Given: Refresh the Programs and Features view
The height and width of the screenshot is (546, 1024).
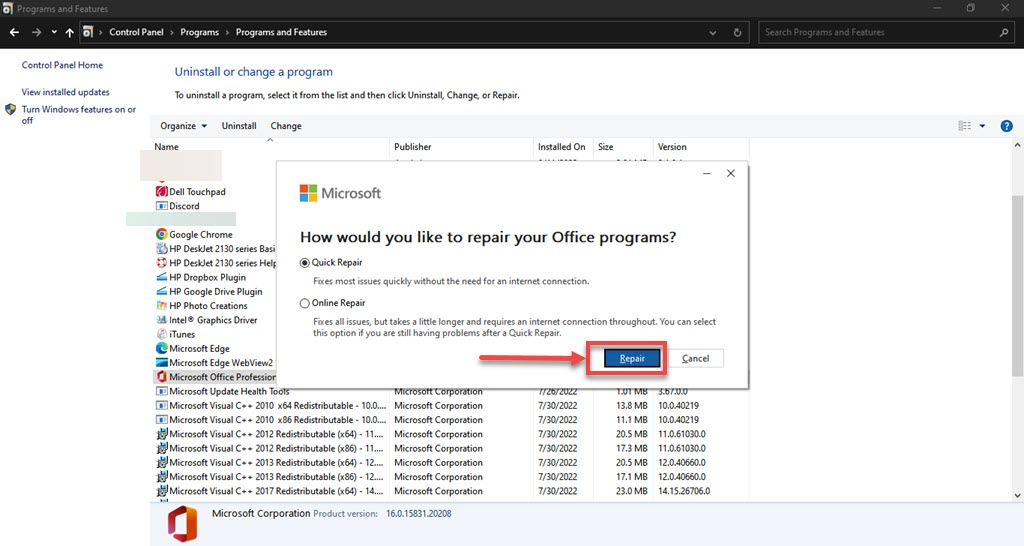Looking at the screenshot, I should [x=737, y=33].
